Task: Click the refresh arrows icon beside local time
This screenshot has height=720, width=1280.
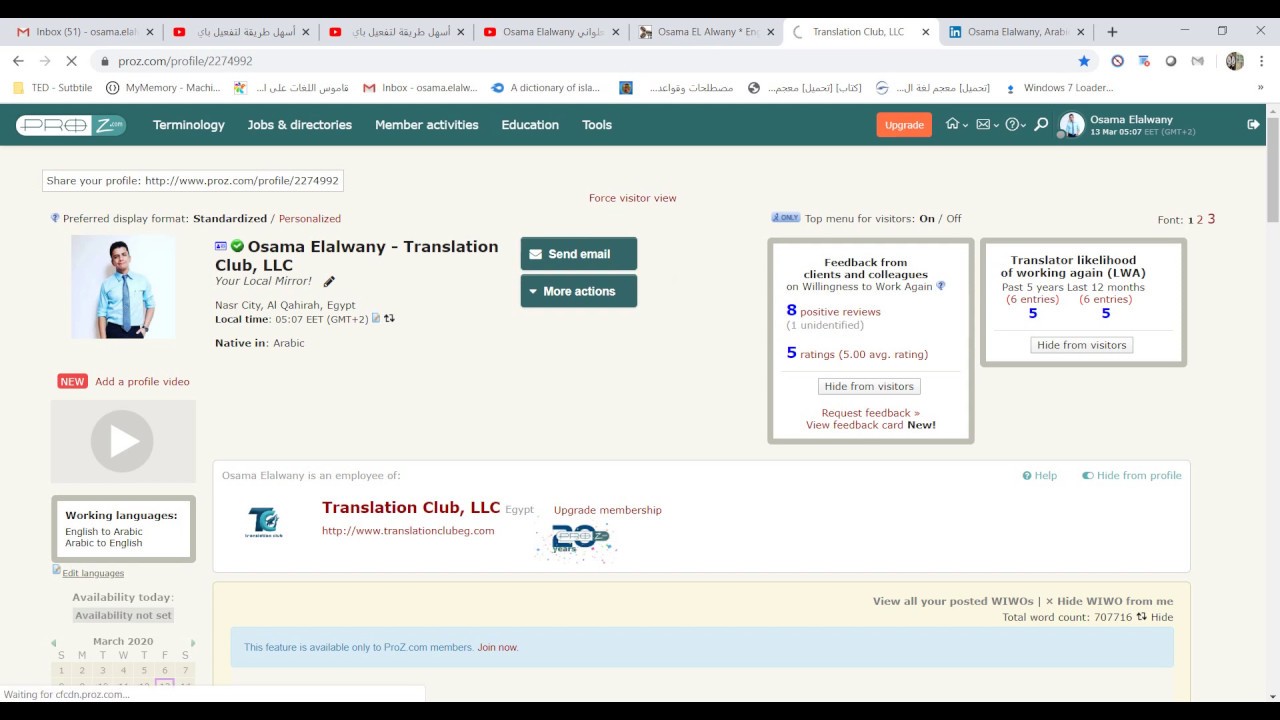Action: click(x=389, y=319)
